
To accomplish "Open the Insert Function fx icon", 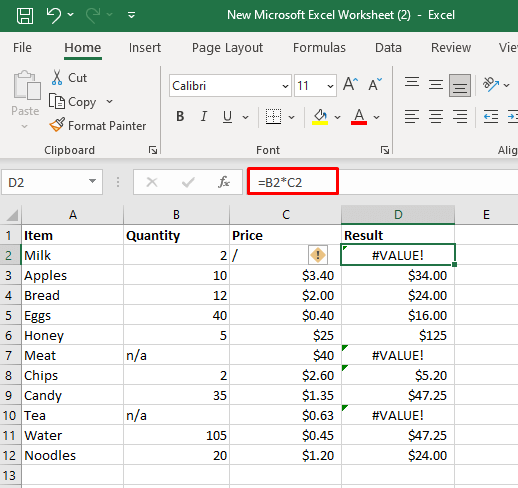I will 224,182.
